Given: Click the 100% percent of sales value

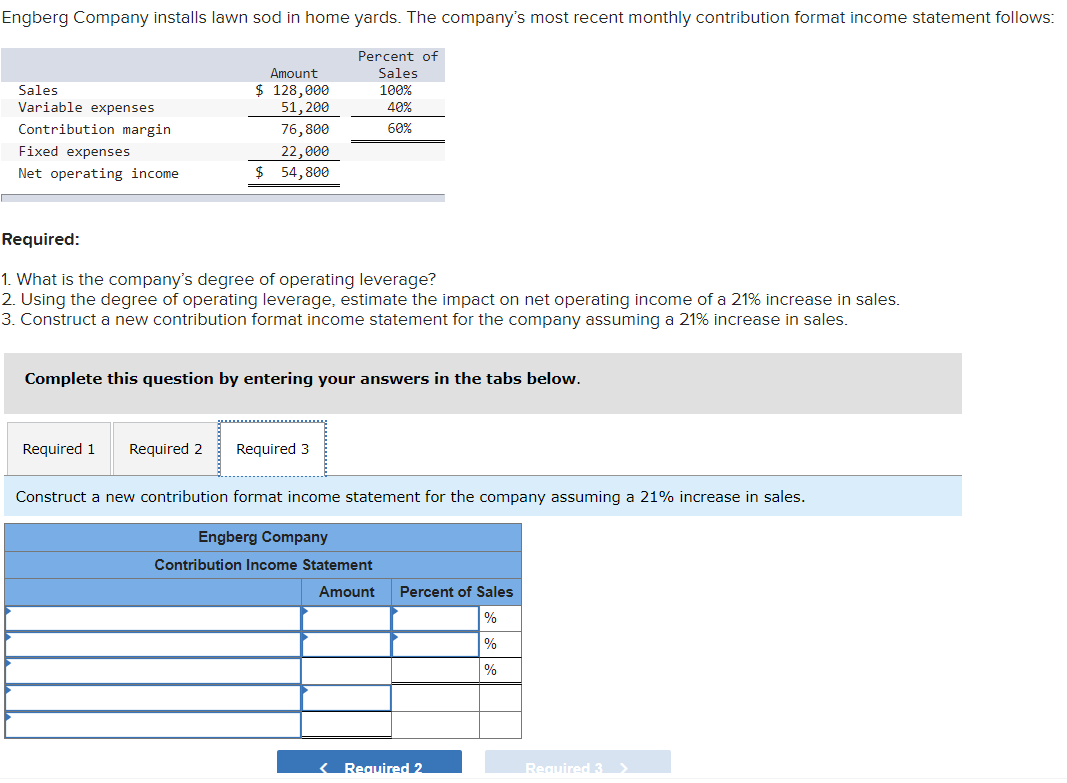Looking at the screenshot, I should pyautogui.click(x=395, y=90).
